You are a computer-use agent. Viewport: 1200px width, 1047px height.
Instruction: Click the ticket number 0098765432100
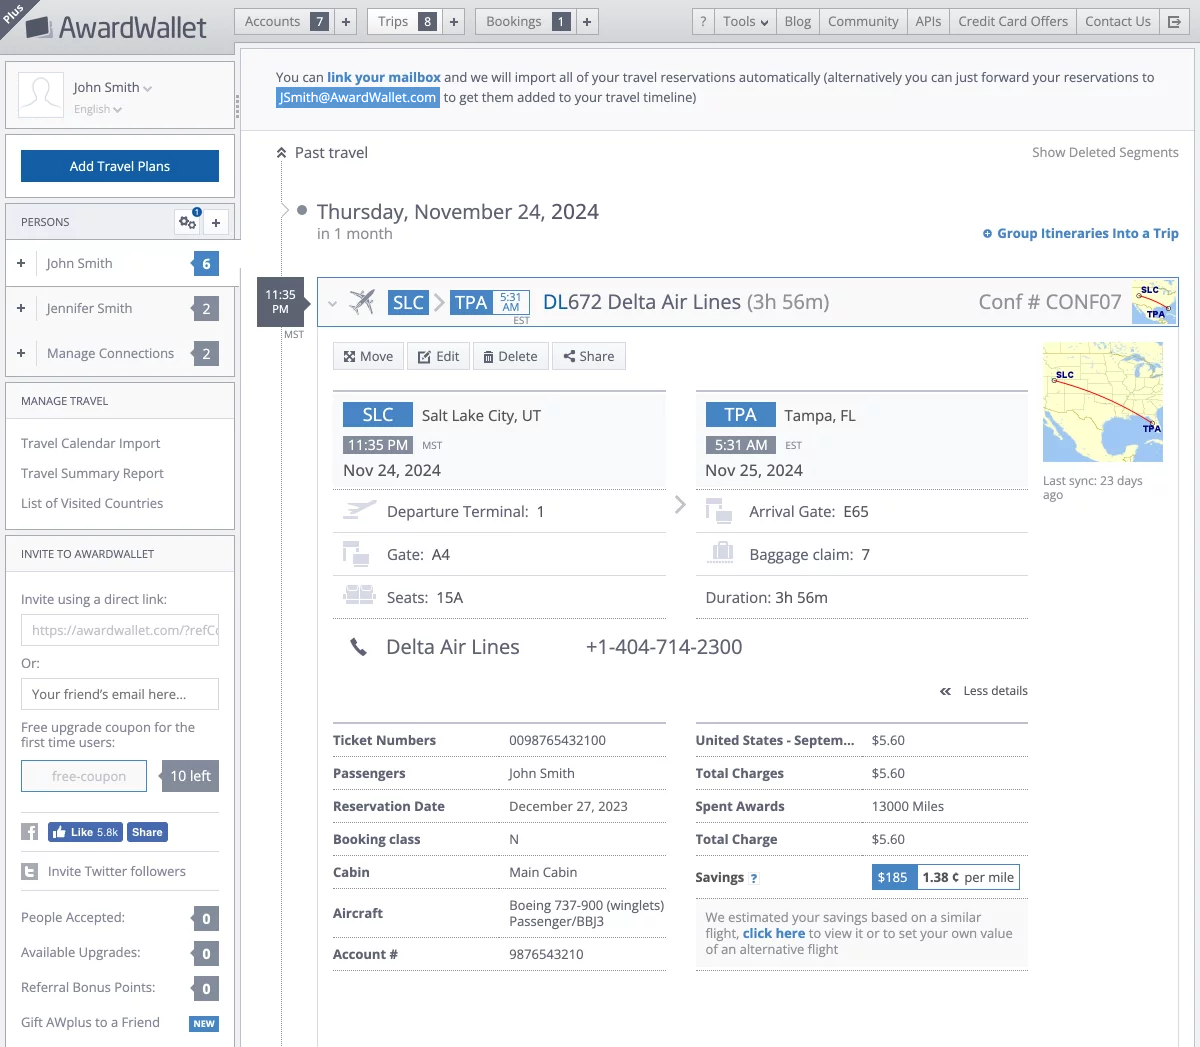click(x=557, y=741)
